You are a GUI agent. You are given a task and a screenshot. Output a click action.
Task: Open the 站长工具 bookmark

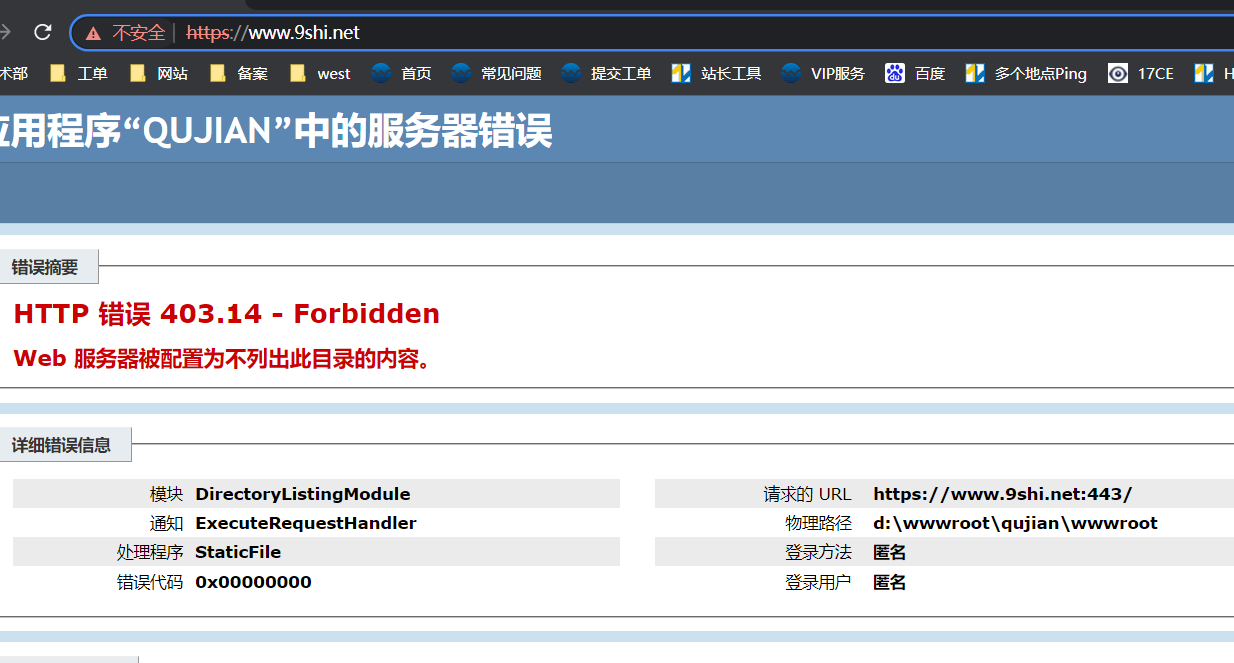[x=717, y=73]
